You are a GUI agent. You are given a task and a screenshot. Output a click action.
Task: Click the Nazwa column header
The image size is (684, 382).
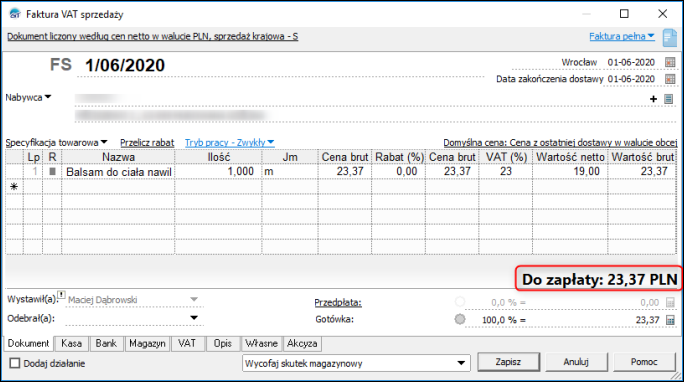click(x=118, y=157)
